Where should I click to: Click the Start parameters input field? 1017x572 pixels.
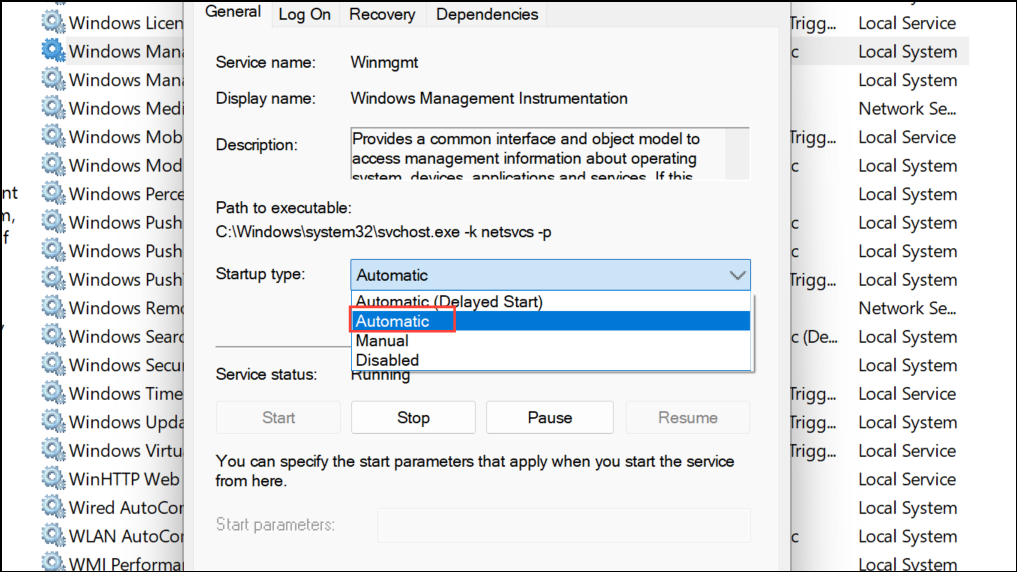(x=564, y=525)
